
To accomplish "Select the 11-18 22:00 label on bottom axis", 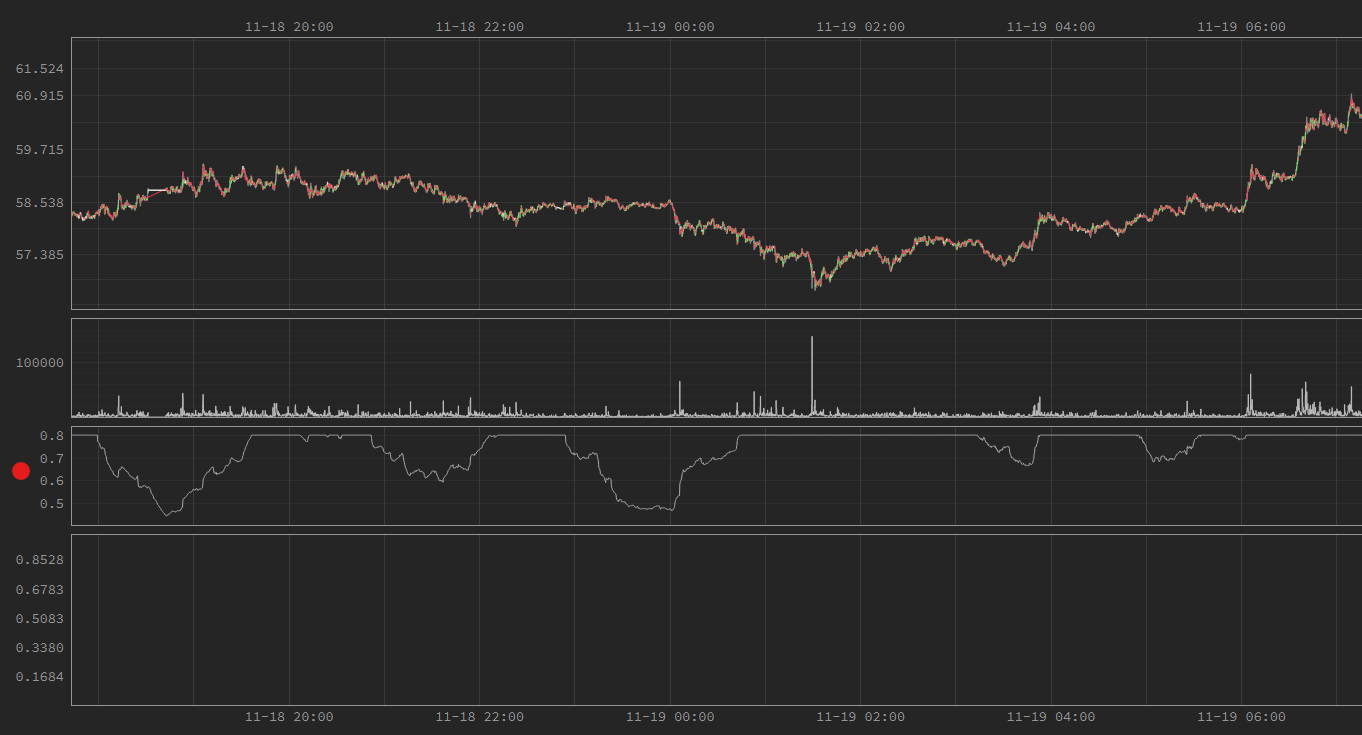I will point(479,717).
